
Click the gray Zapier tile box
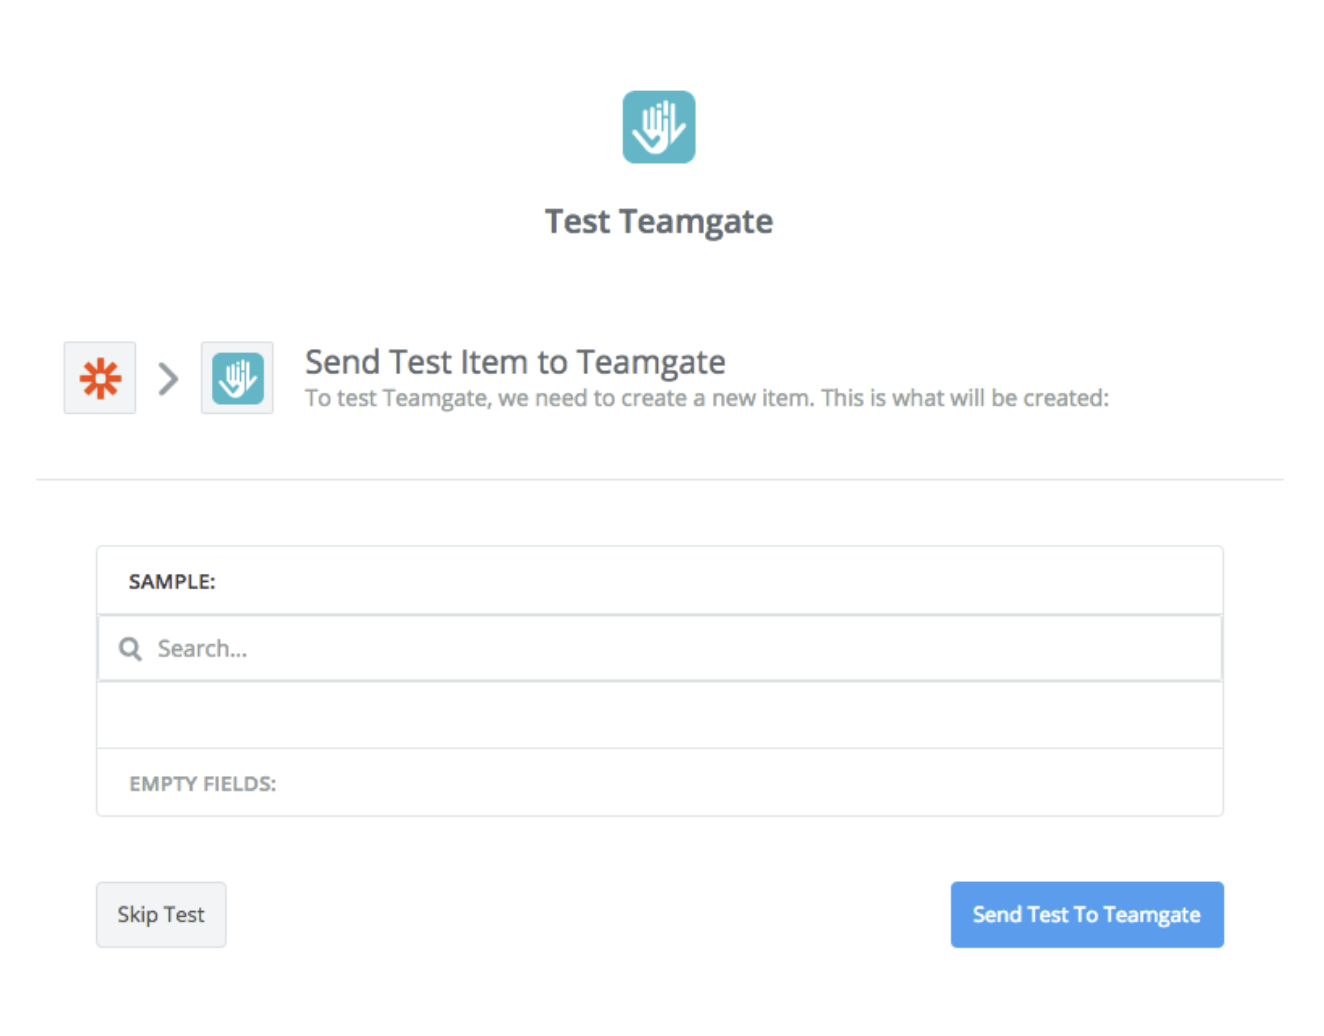(100, 378)
